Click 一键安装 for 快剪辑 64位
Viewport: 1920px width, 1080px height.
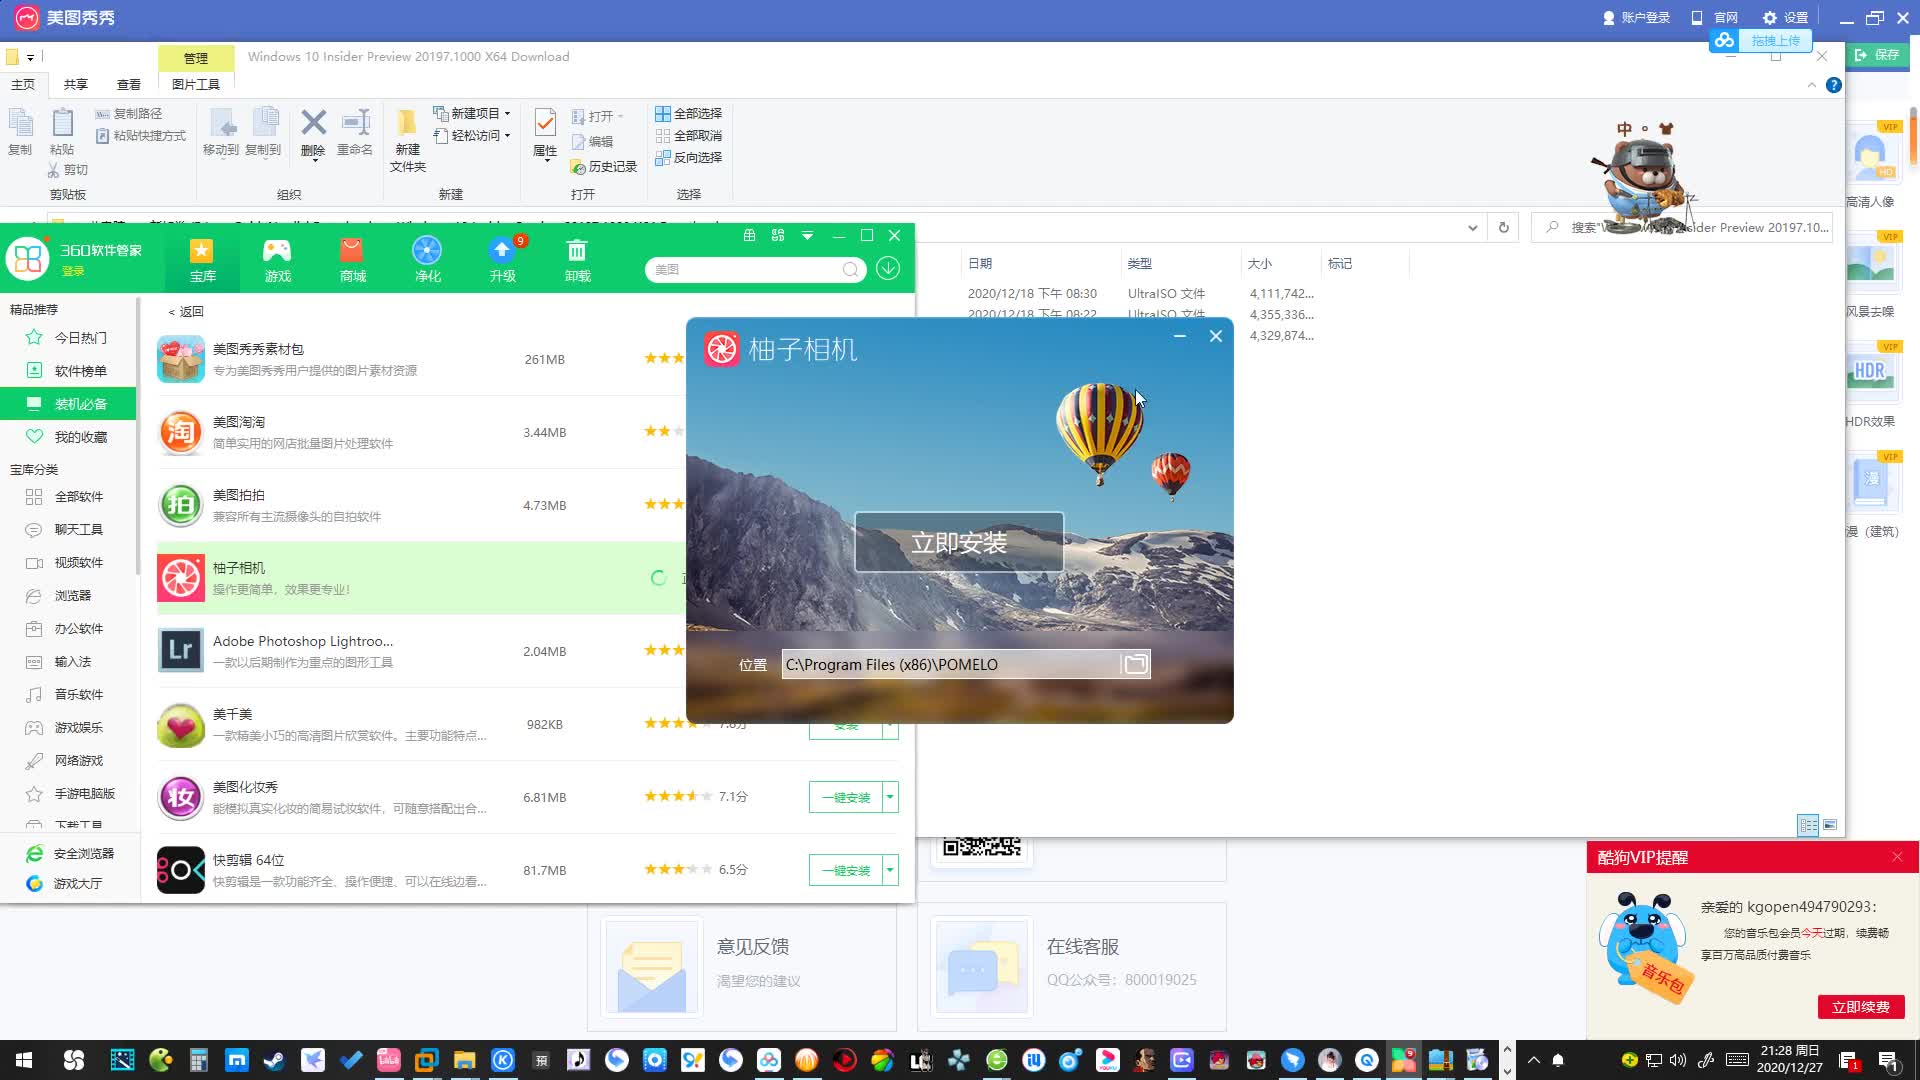pyautogui.click(x=846, y=870)
